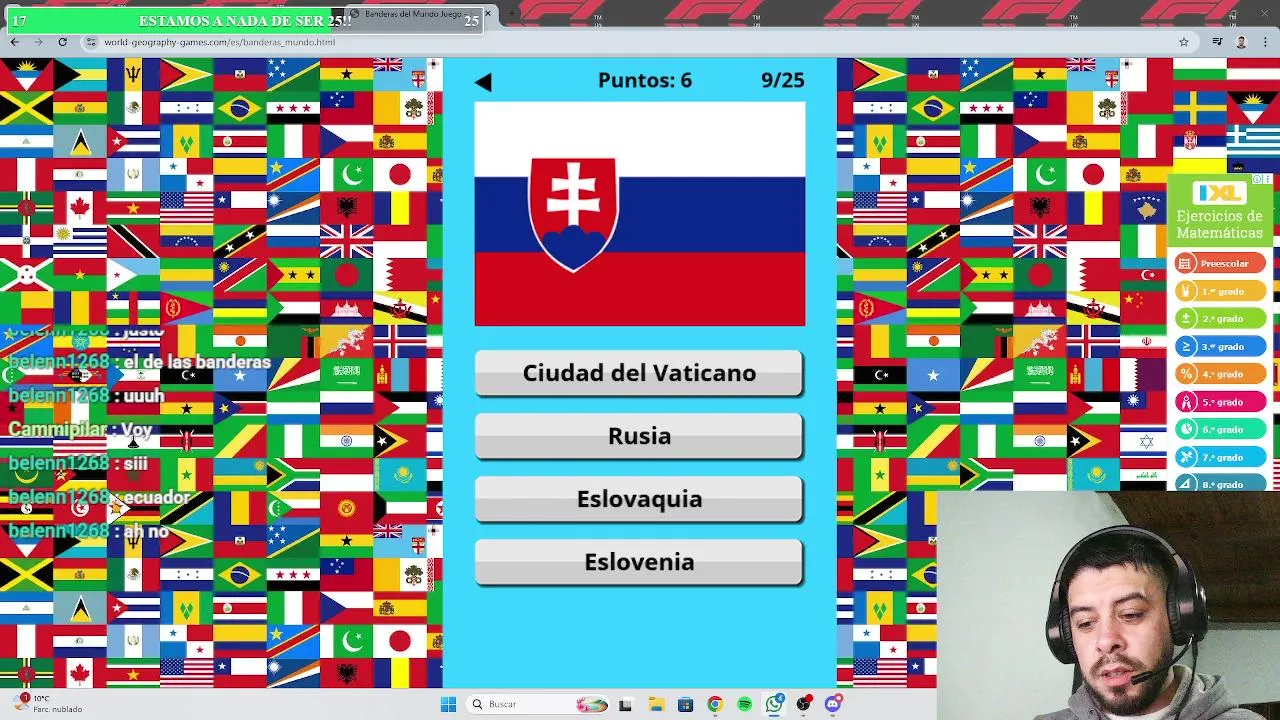The image size is (1280, 720).
Task: Click the 9/25 question counter
Action: pyautogui.click(x=783, y=80)
